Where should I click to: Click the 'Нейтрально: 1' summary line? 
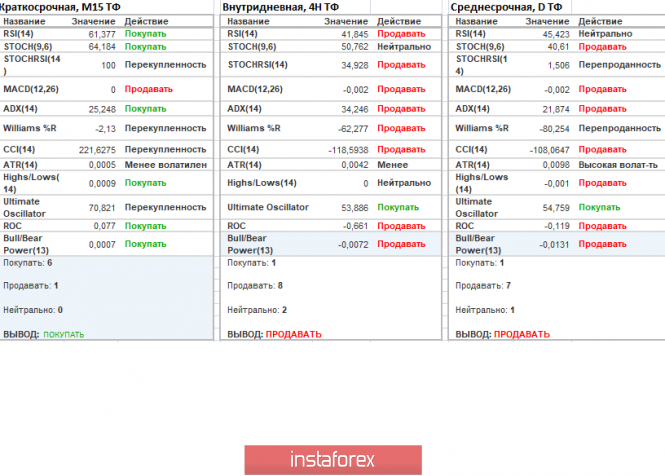(x=485, y=310)
